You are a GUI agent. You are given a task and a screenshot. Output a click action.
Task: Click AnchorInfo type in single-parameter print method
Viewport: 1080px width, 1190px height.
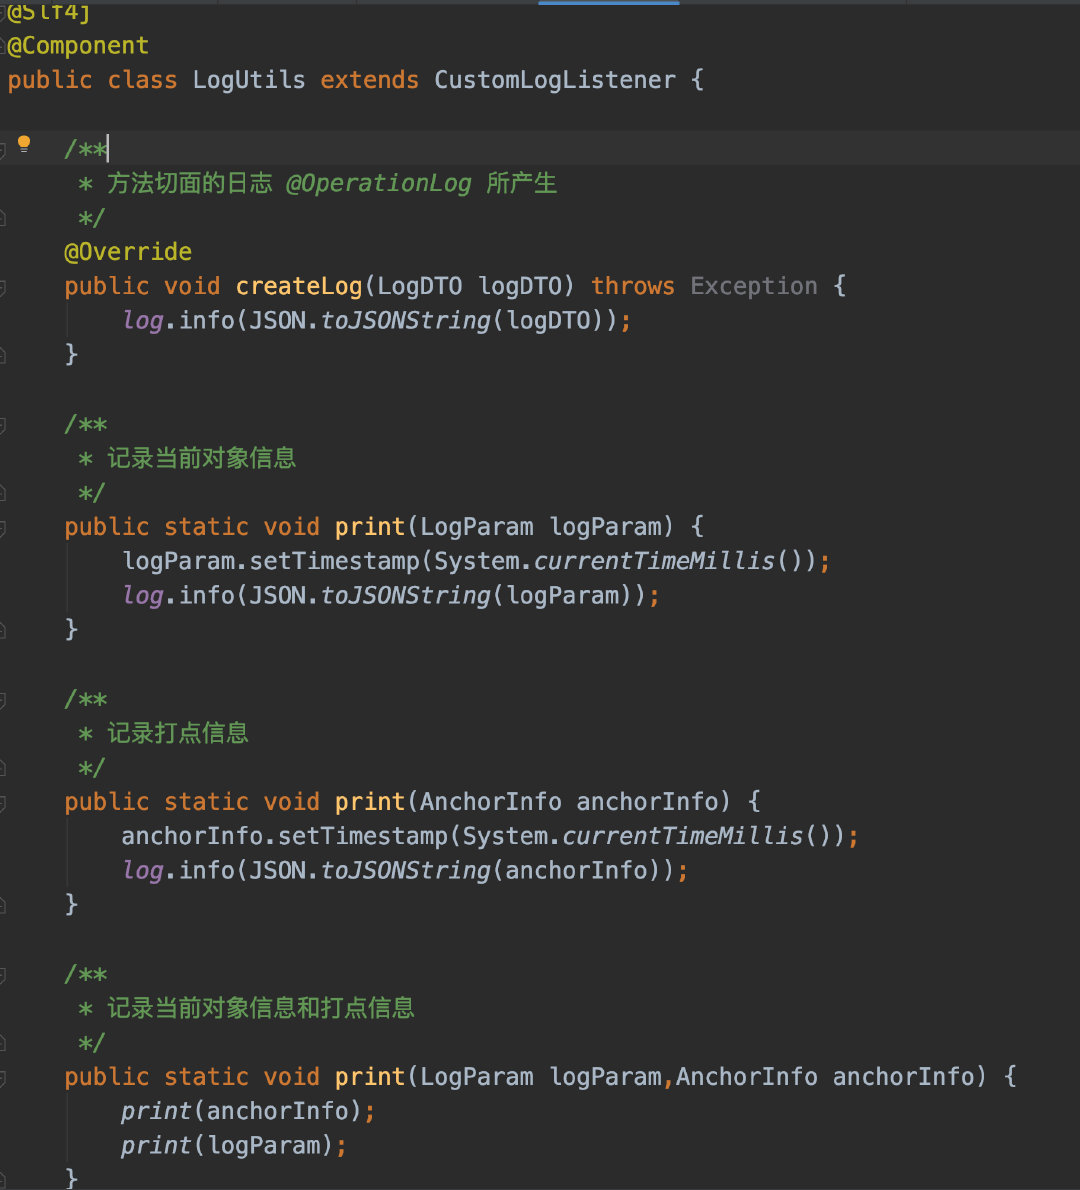tap(491, 801)
